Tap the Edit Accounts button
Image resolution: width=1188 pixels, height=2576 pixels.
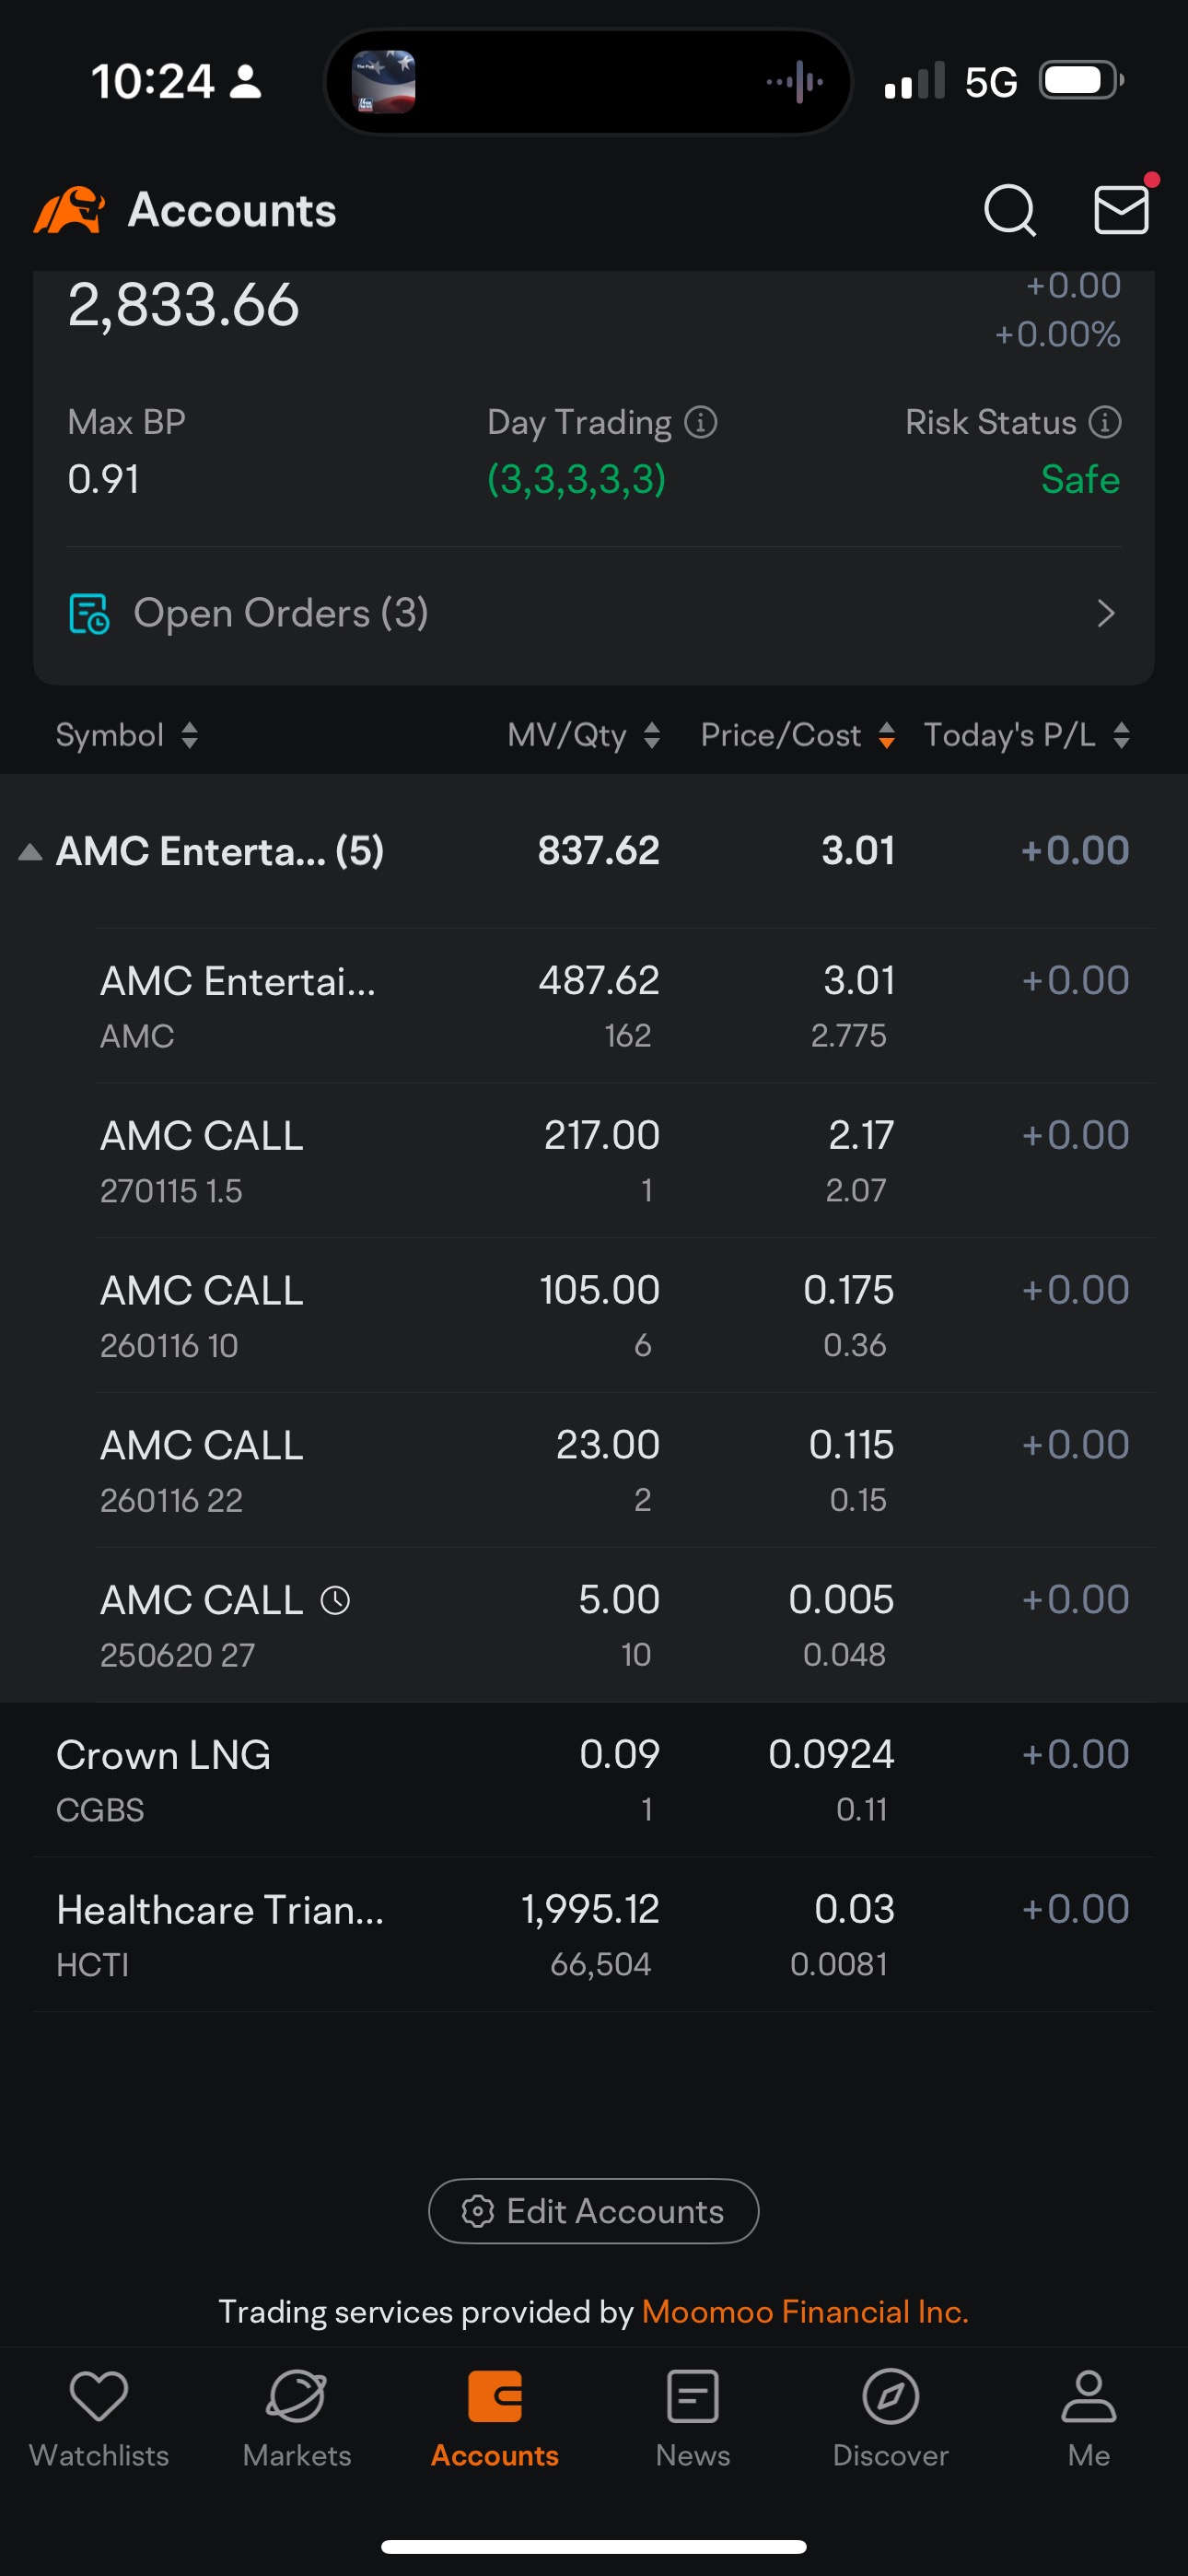[x=594, y=2210]
